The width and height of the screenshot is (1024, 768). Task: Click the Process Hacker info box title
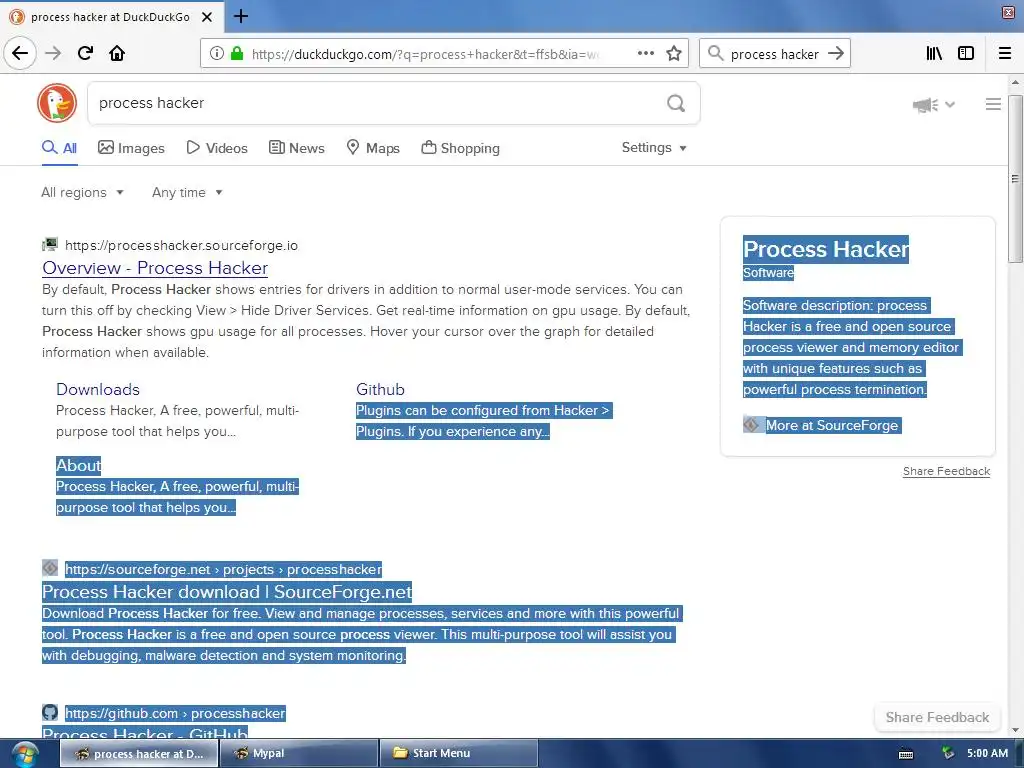pos(825,249)
